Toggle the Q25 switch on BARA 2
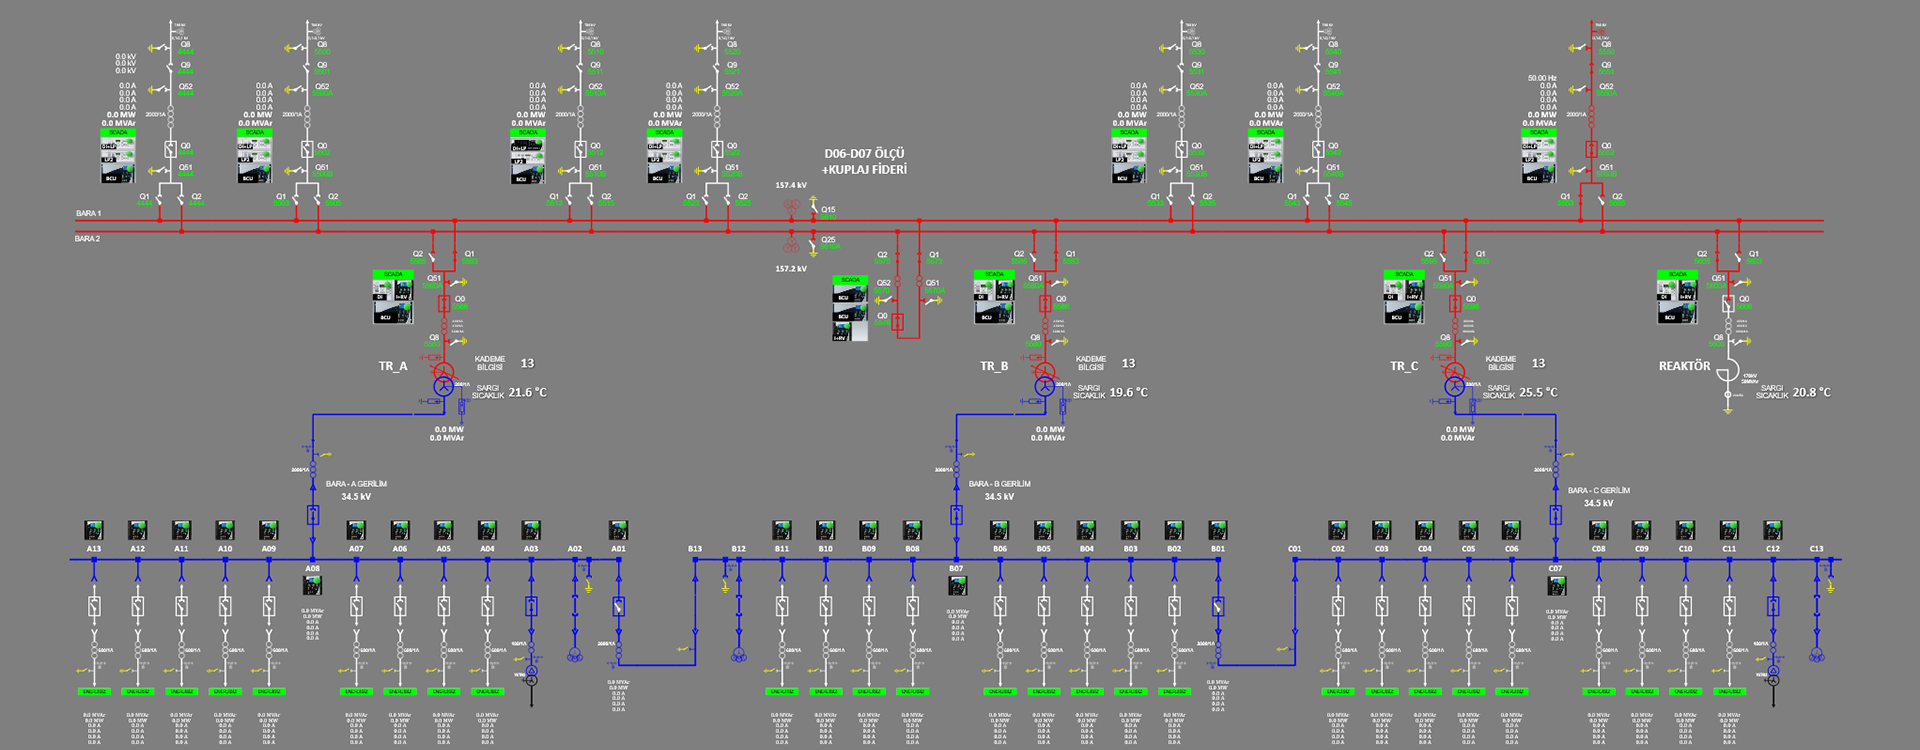The height and width of the screenshot is (750, 1920). click(813, 242)
